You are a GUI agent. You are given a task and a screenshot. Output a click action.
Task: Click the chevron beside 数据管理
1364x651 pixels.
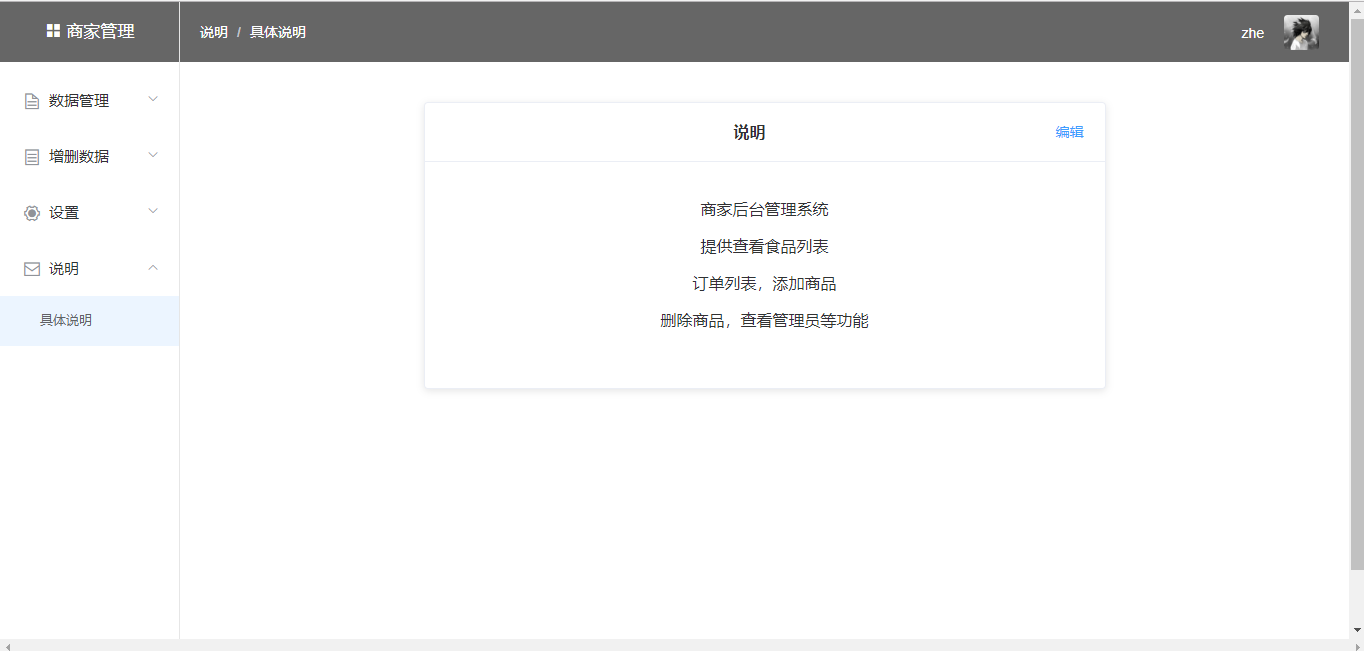click(152, 99)
